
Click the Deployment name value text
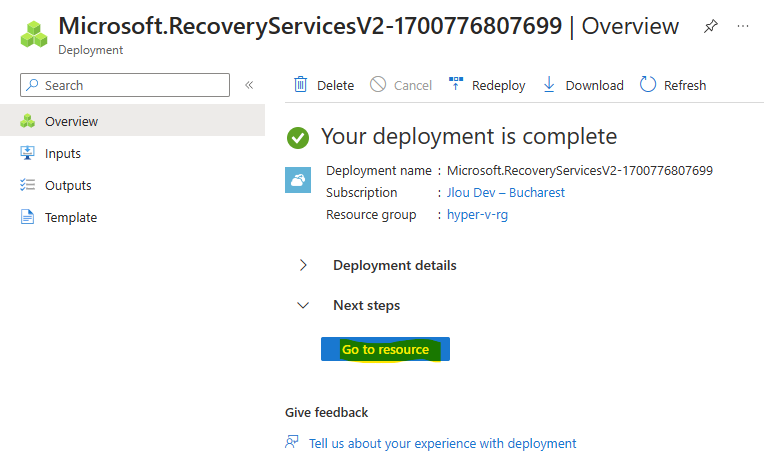(580, 170)
